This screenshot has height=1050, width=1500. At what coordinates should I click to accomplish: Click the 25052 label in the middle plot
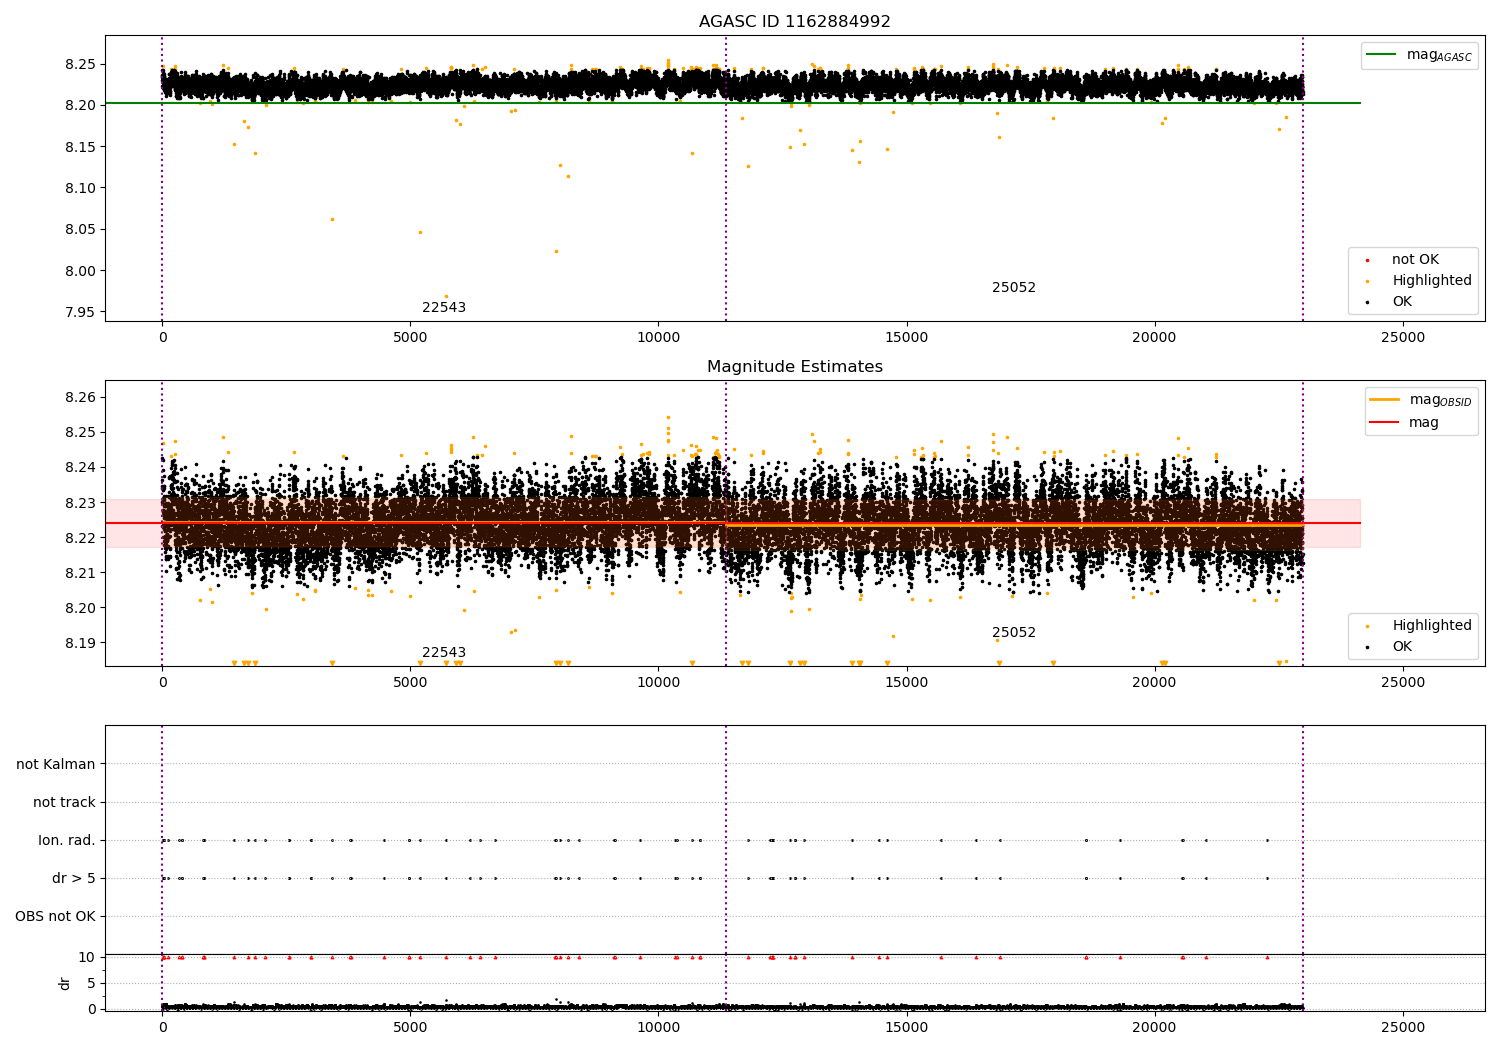point(1014,633)
